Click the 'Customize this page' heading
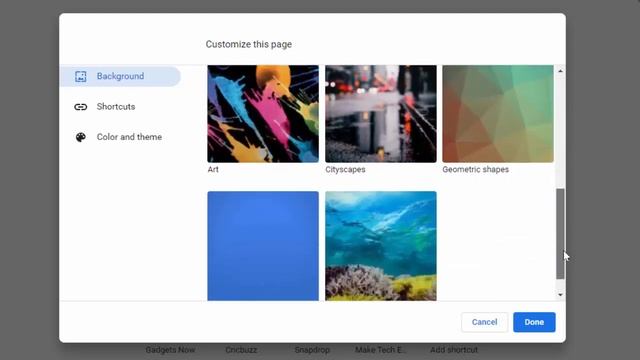The height and width of the screenshot is (360, 640). [x=249, y=44]
